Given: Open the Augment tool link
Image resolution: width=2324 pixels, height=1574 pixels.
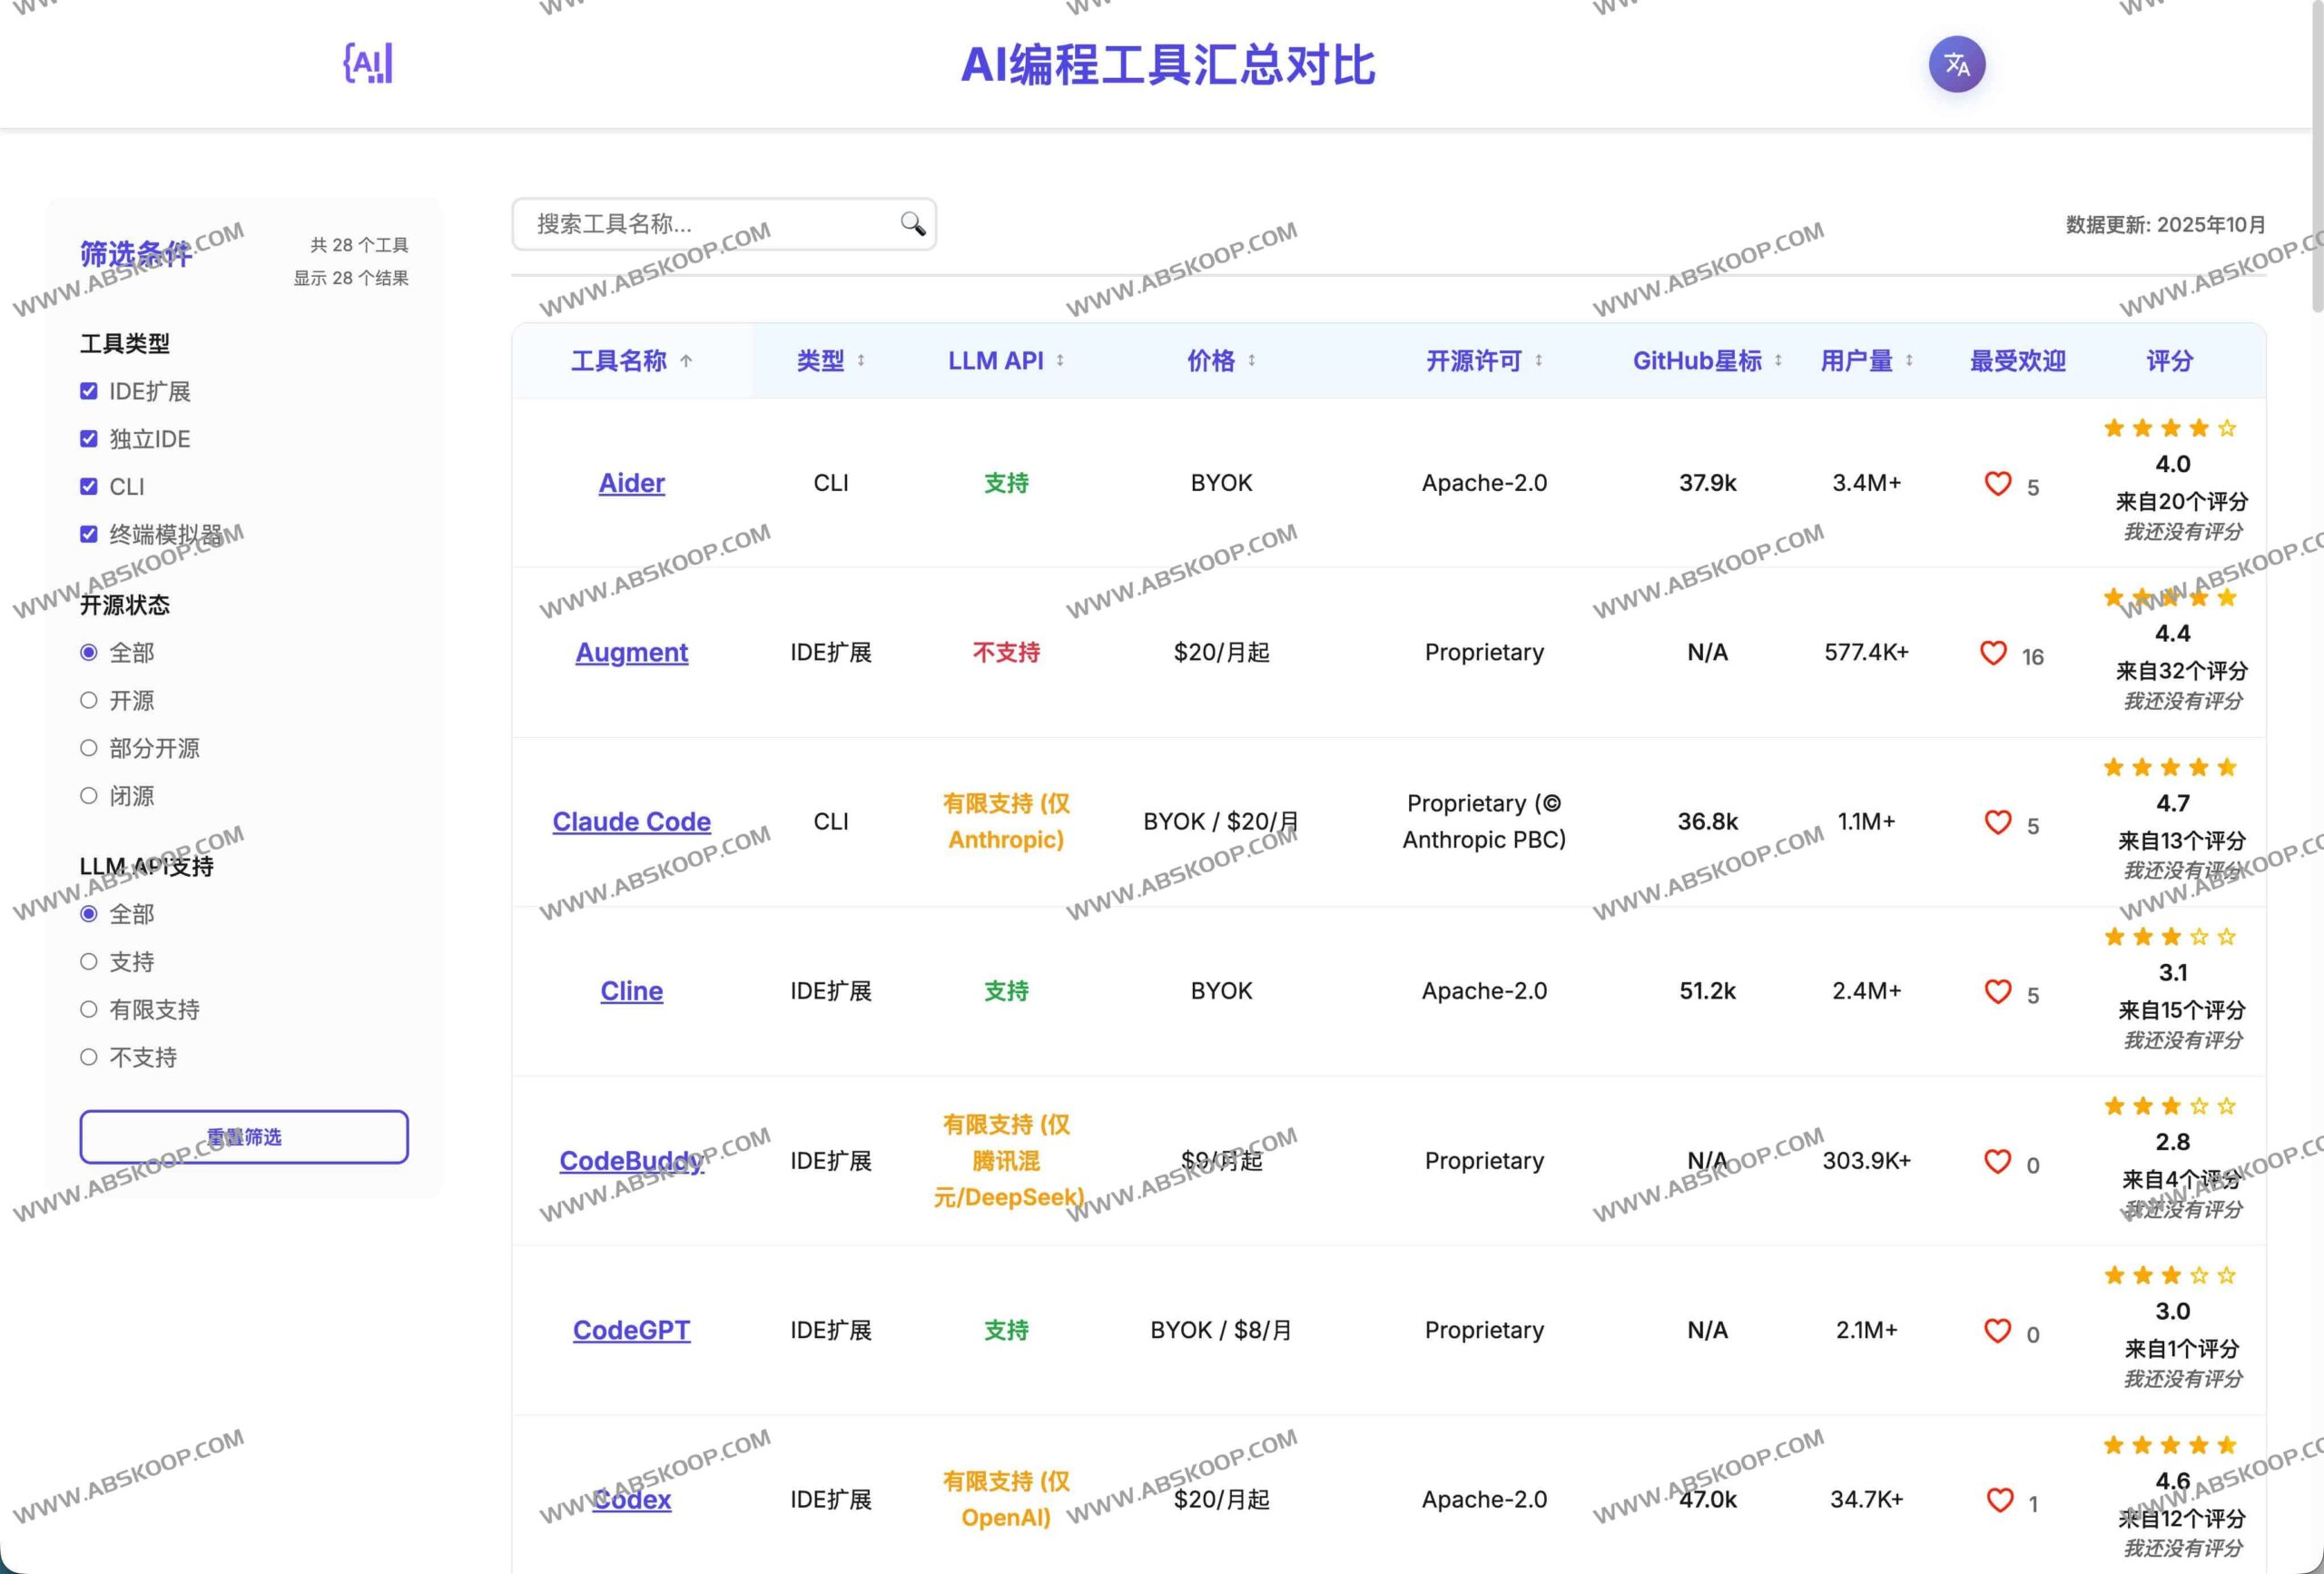Looking at the screenshot, I should point(631,652).
